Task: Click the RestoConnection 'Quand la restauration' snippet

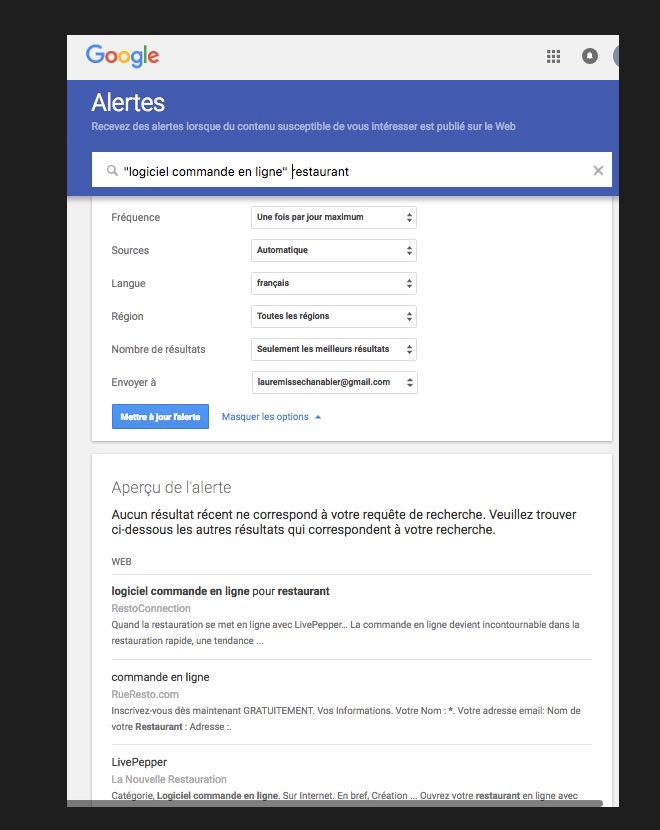Action: pos(345,633)
